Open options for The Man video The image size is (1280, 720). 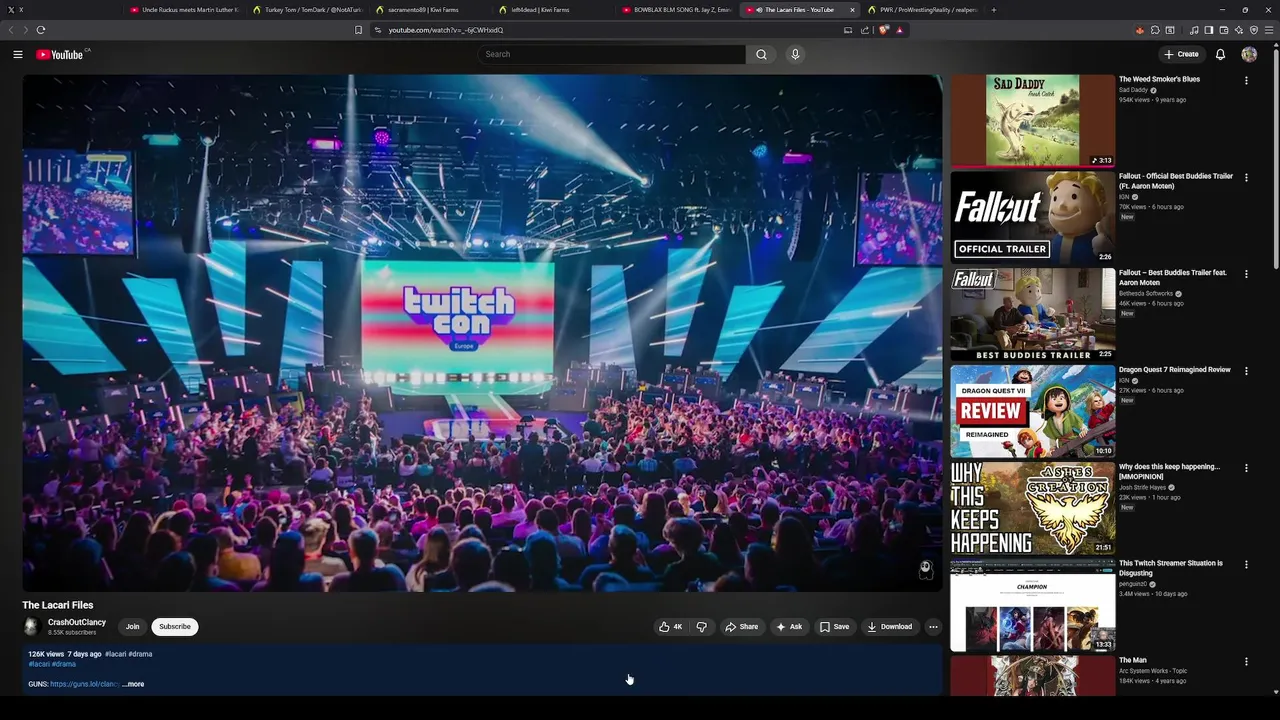click(x=1246, y=662)
